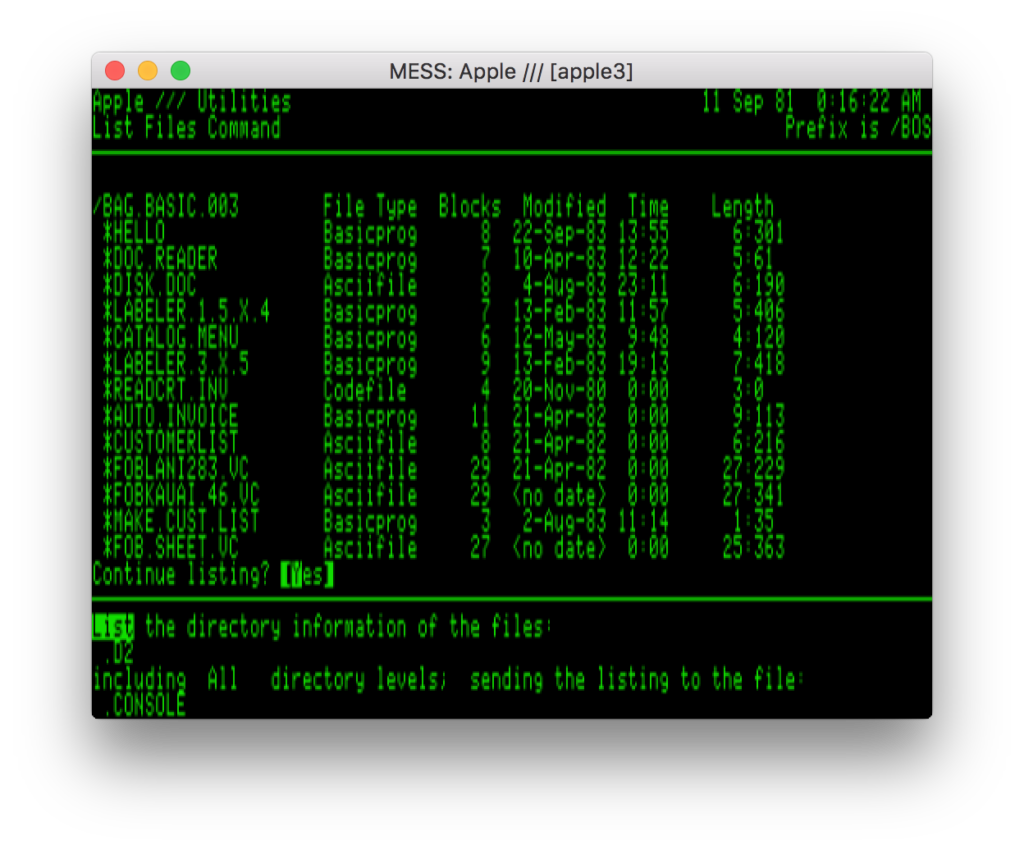
Task: Click time '19:13' in LABELER.3.X.5 row
Action: point(643,364)
